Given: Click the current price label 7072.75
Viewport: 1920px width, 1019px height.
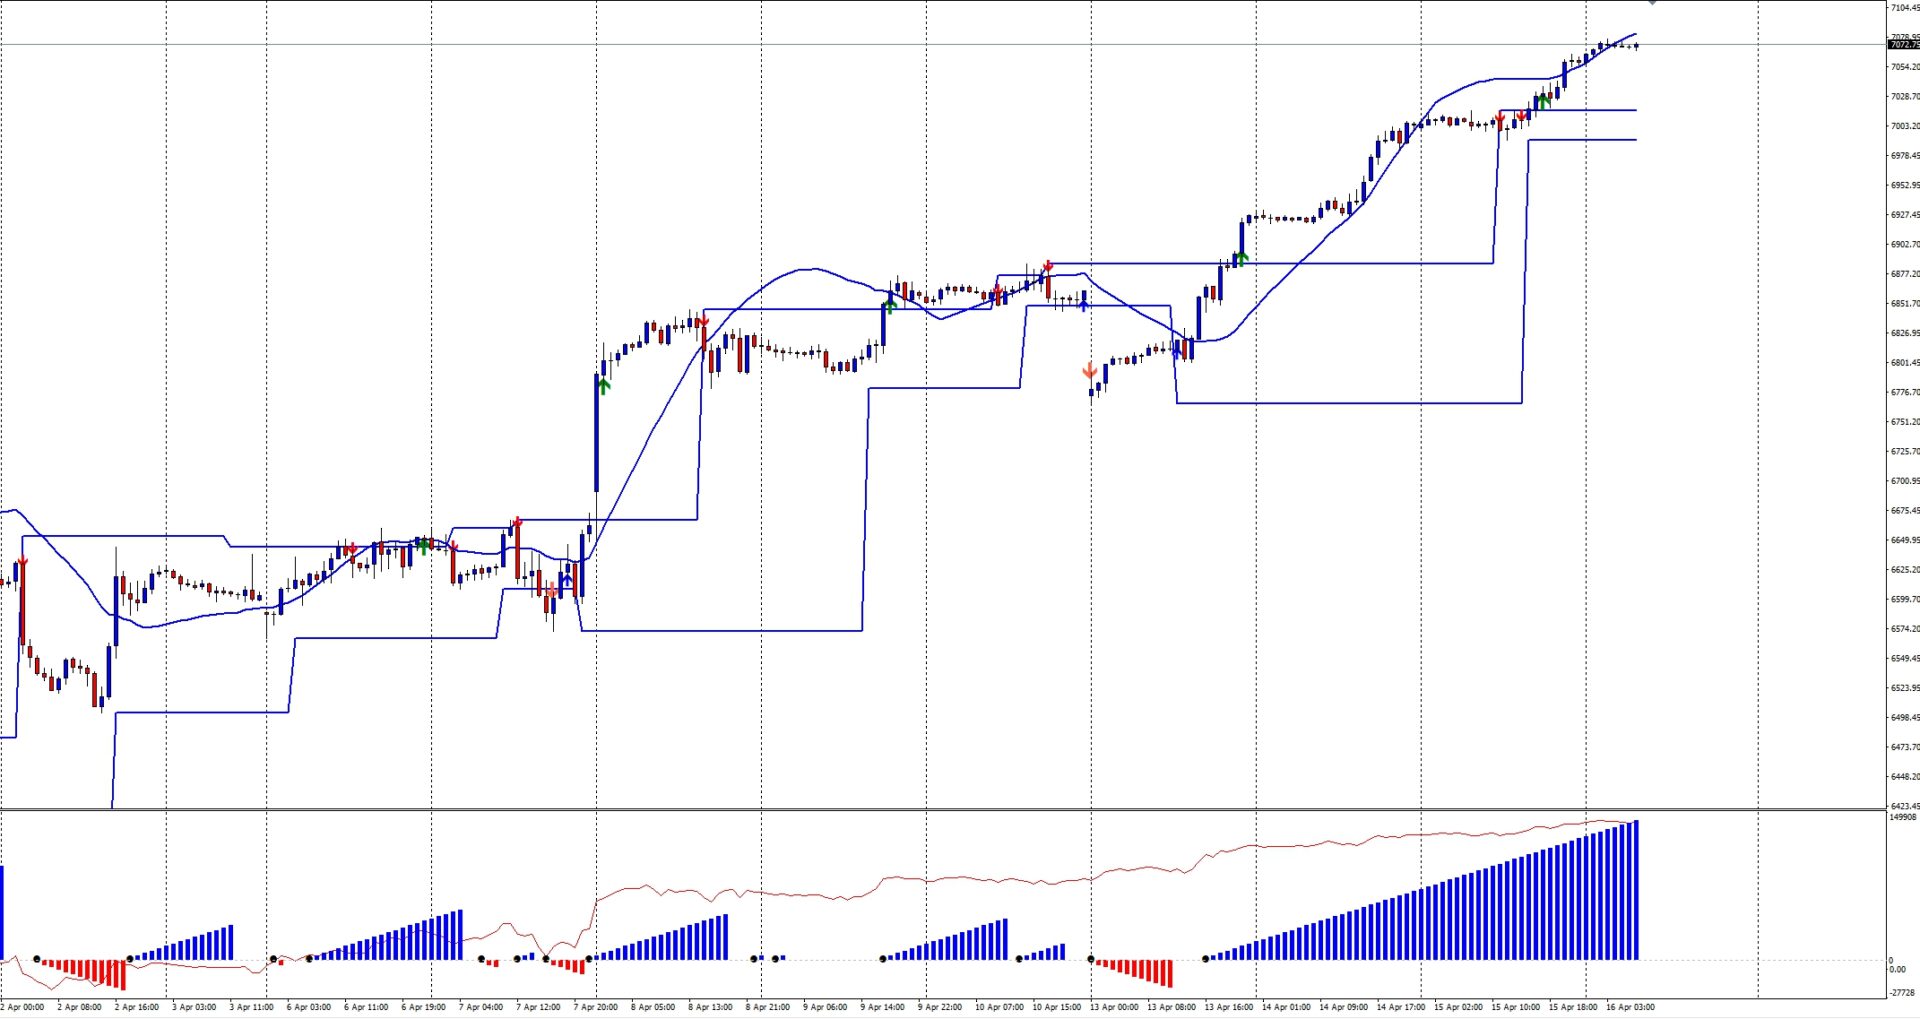Looking at the screenshot, I should pyautogui.click(x=1903, y=45).
